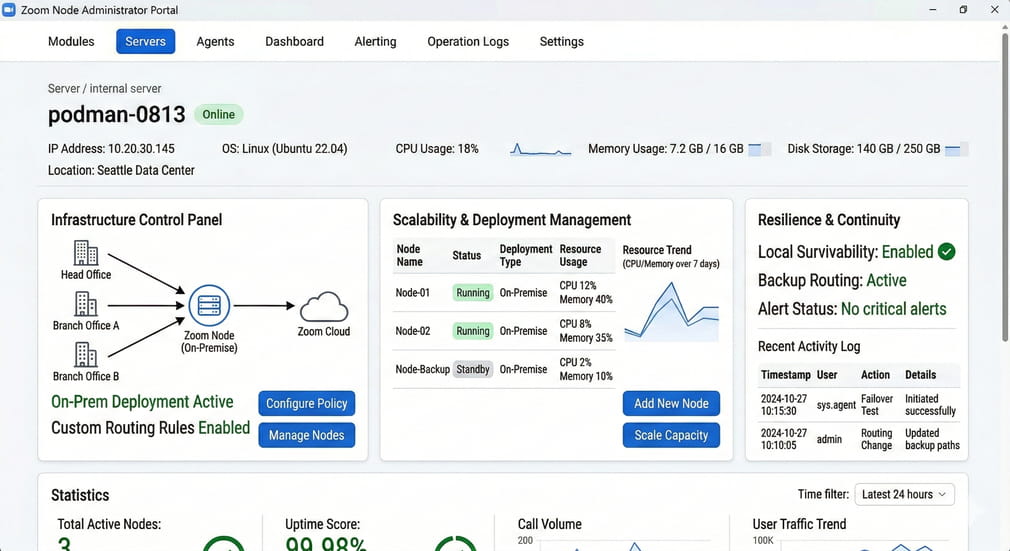Click the green Local Survivability checkmark icon

pos(946,252)
